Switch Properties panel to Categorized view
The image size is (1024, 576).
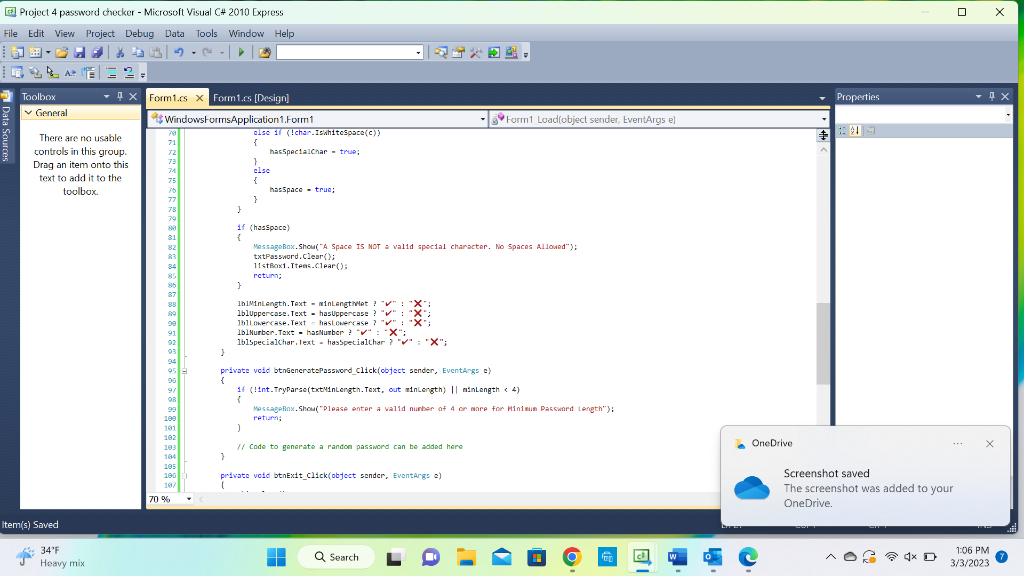point(841,130)
